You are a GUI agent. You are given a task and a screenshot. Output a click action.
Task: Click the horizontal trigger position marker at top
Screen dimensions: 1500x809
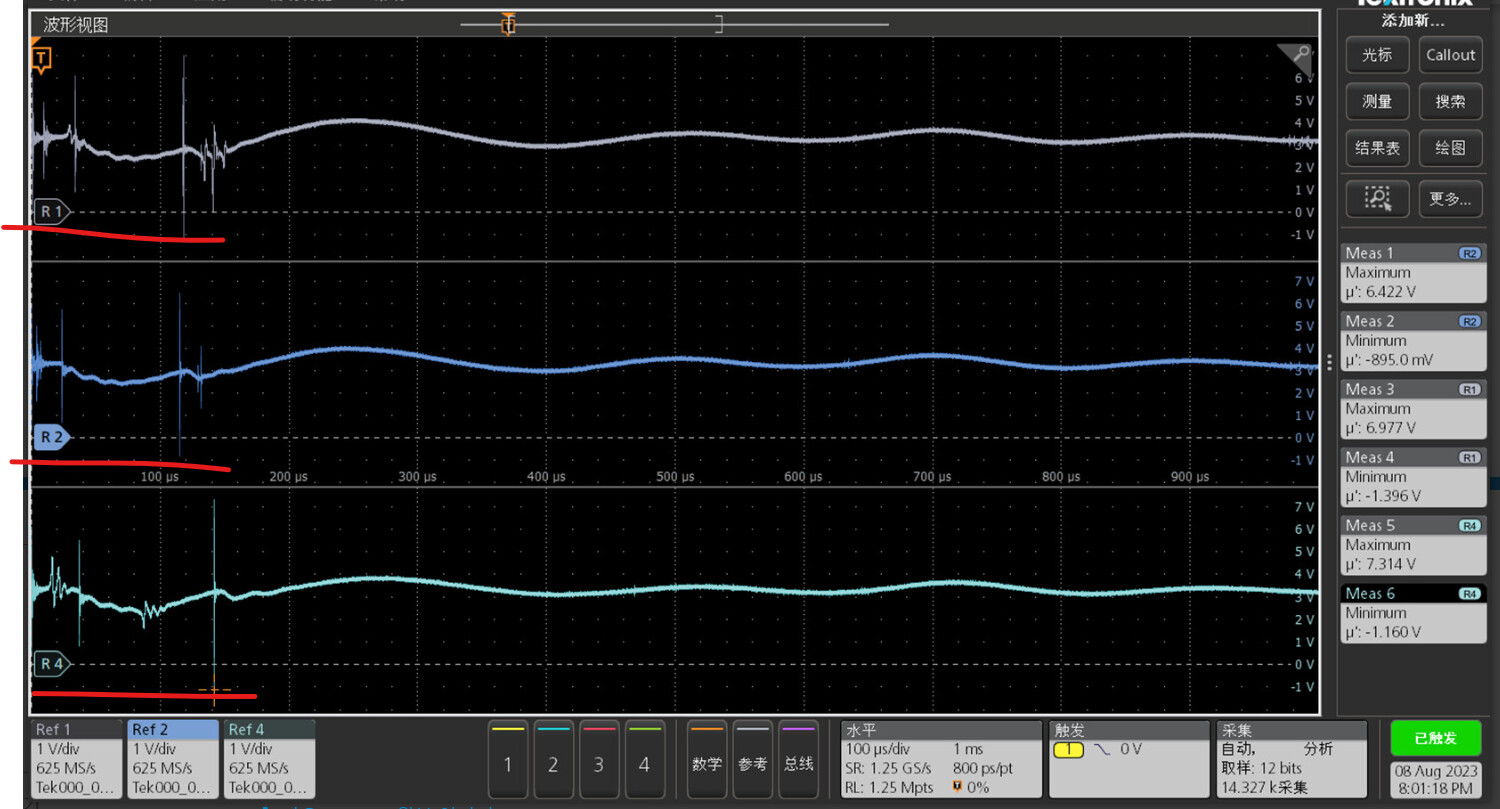coord(508,24)
